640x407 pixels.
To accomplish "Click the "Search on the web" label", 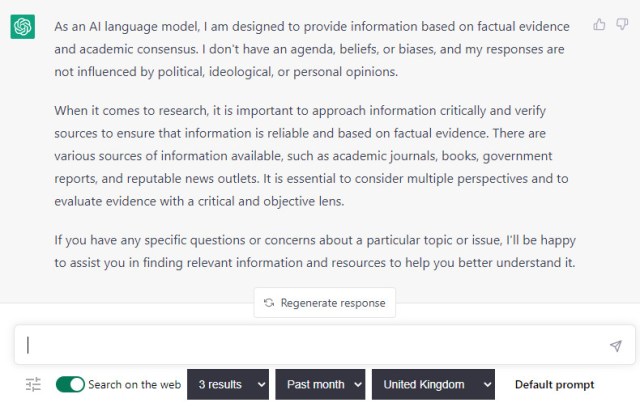I will pyautogui.click(x=134, y=385).
